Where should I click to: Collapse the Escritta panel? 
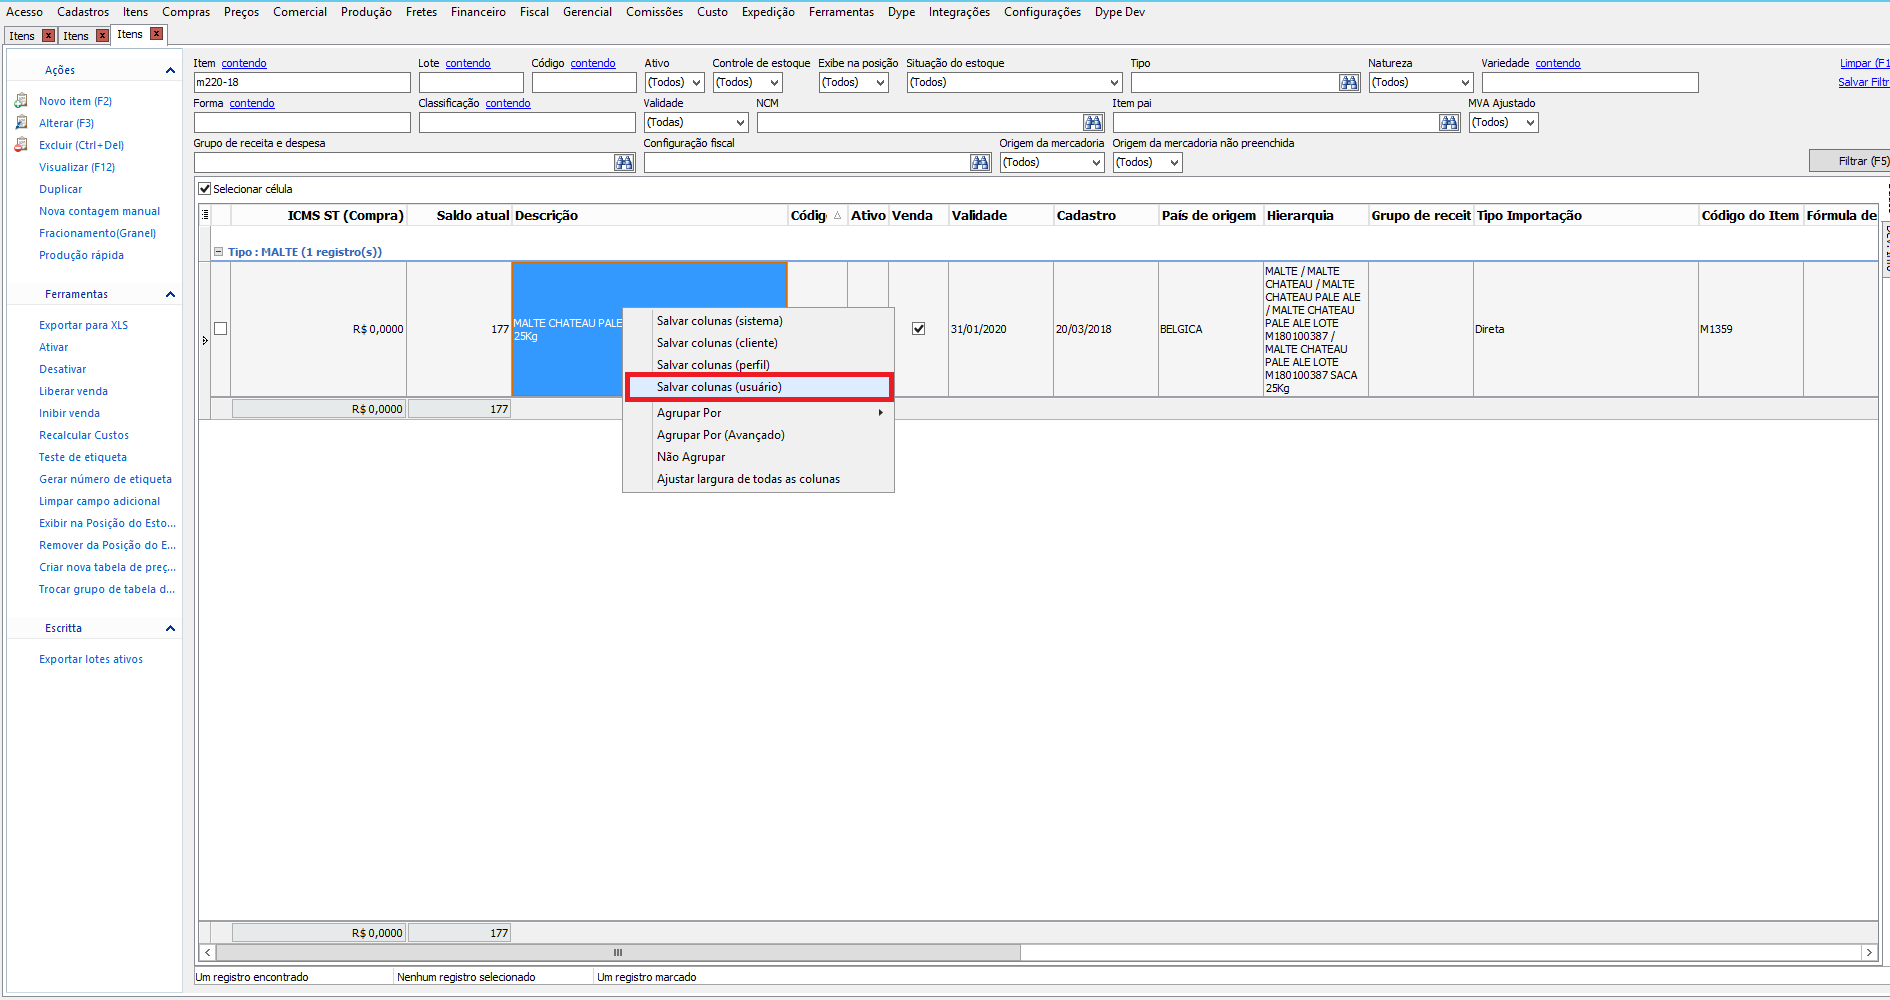[x=170, y=628]
